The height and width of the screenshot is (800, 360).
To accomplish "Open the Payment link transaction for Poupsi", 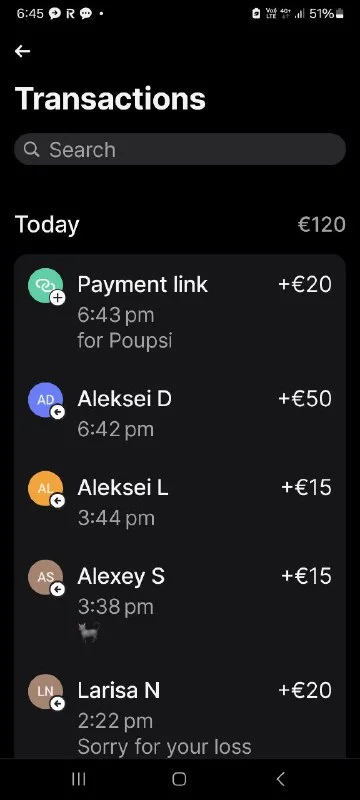I will [x=180, y=311].
